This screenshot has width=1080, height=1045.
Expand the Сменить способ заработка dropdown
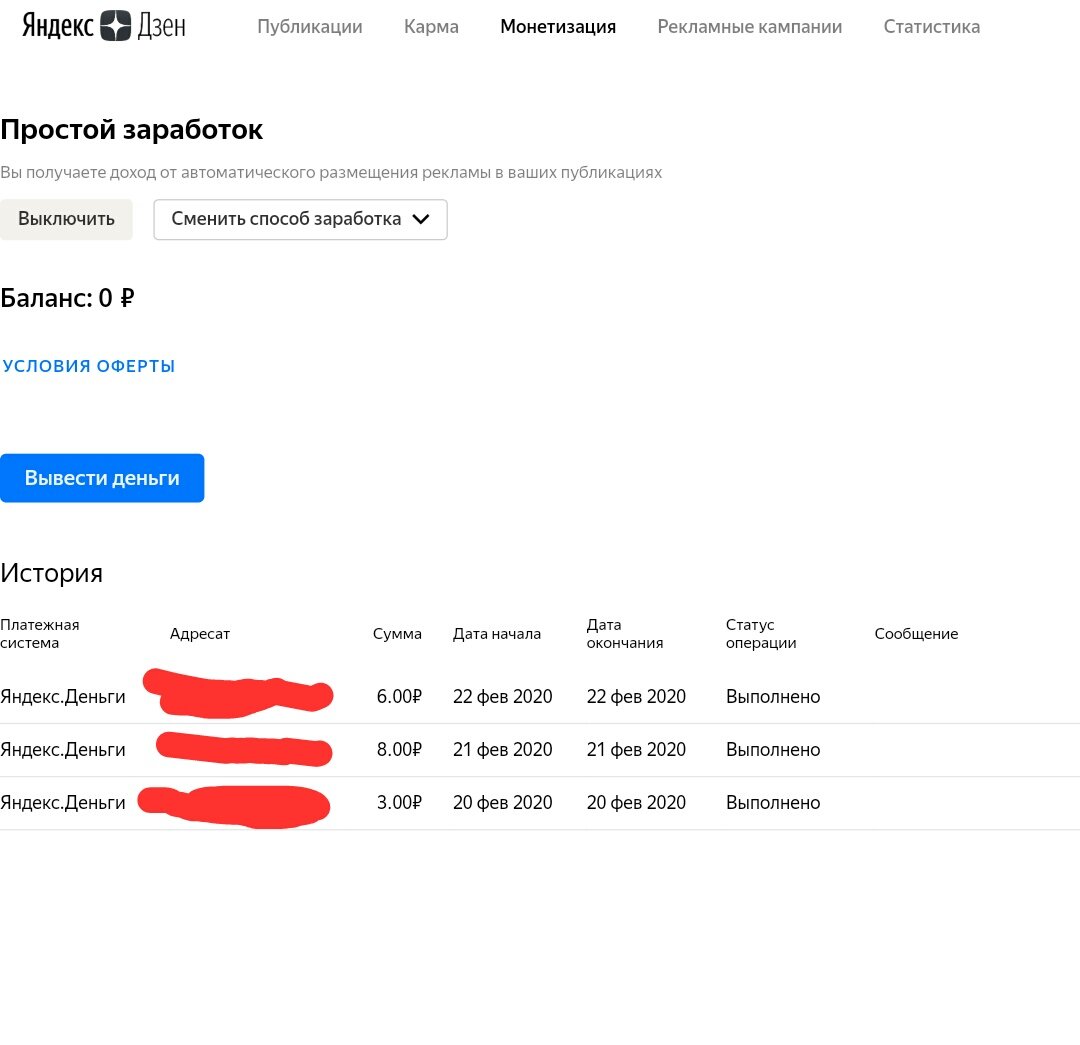click(x=300, y=219)
